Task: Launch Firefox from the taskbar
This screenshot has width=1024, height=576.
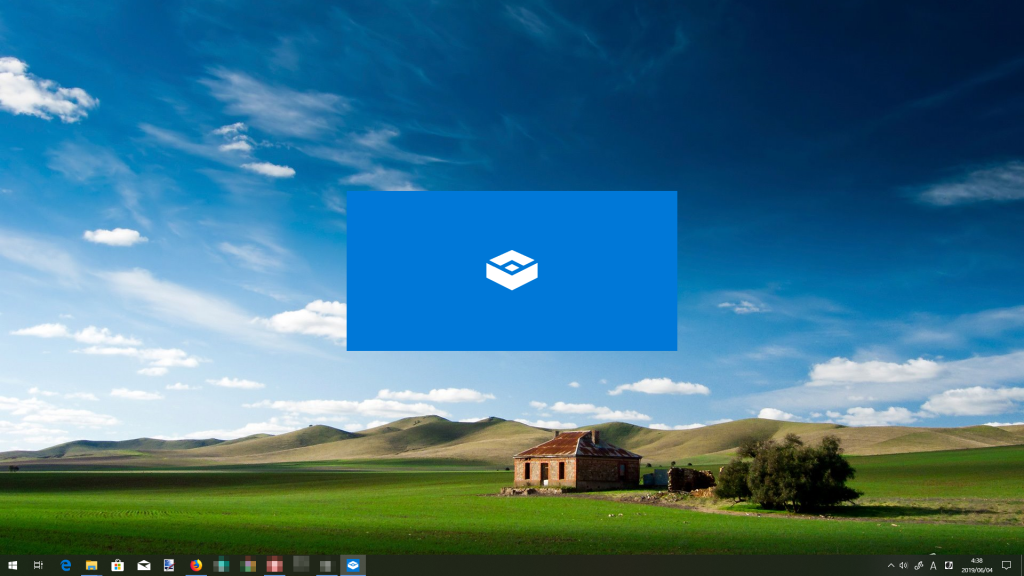Action: [x=196, y=565]
